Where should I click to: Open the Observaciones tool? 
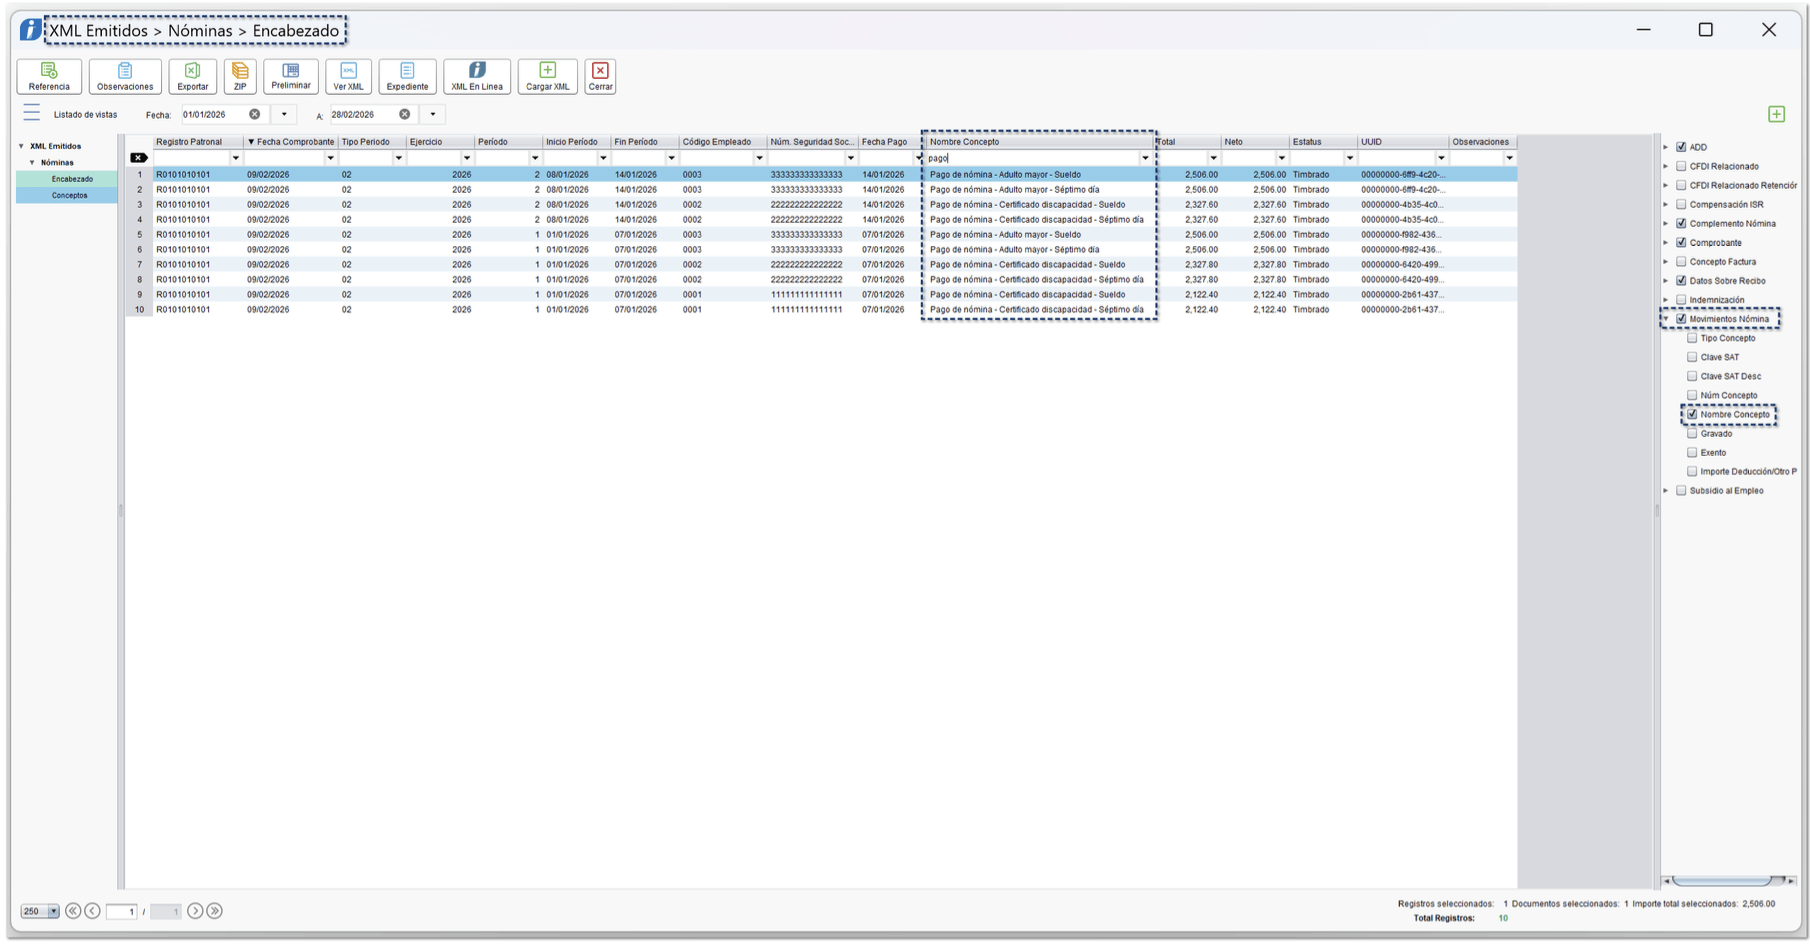(x=125, y=76)
